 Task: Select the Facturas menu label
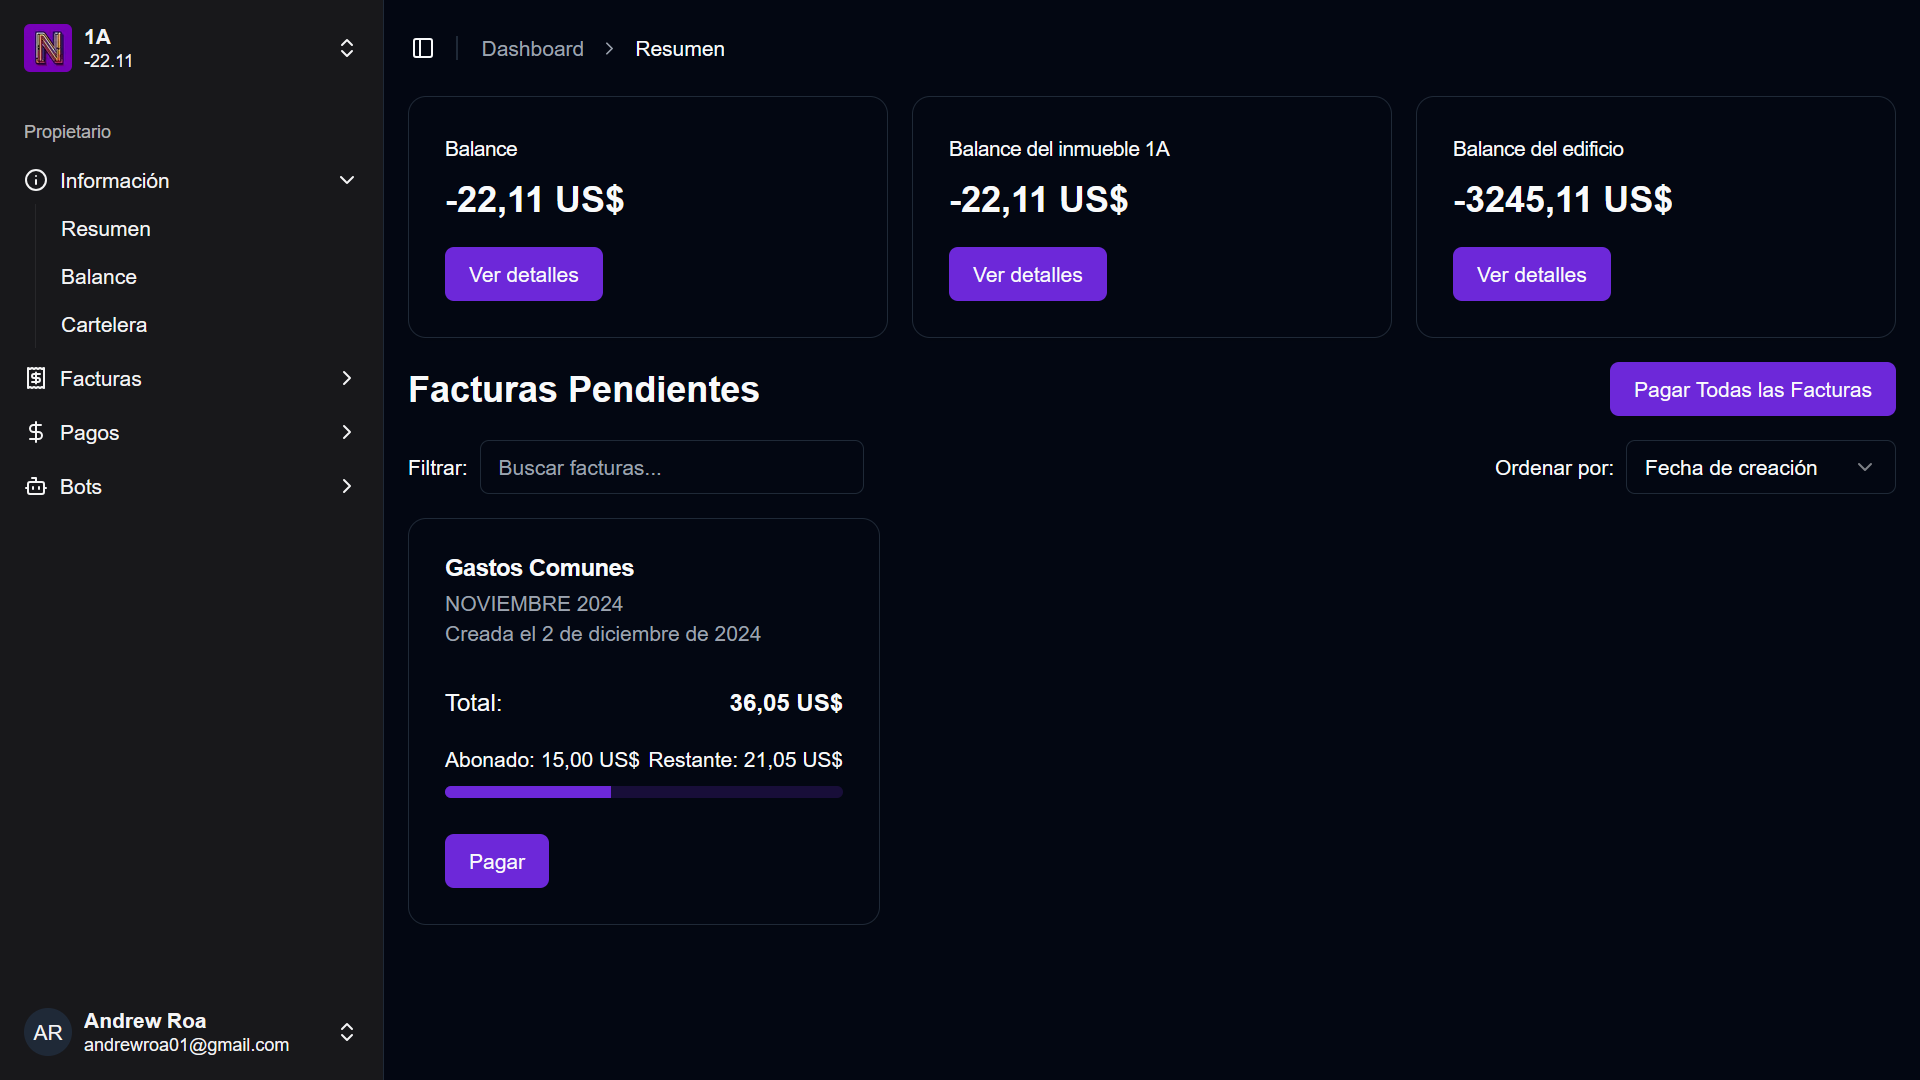(101, 378)
